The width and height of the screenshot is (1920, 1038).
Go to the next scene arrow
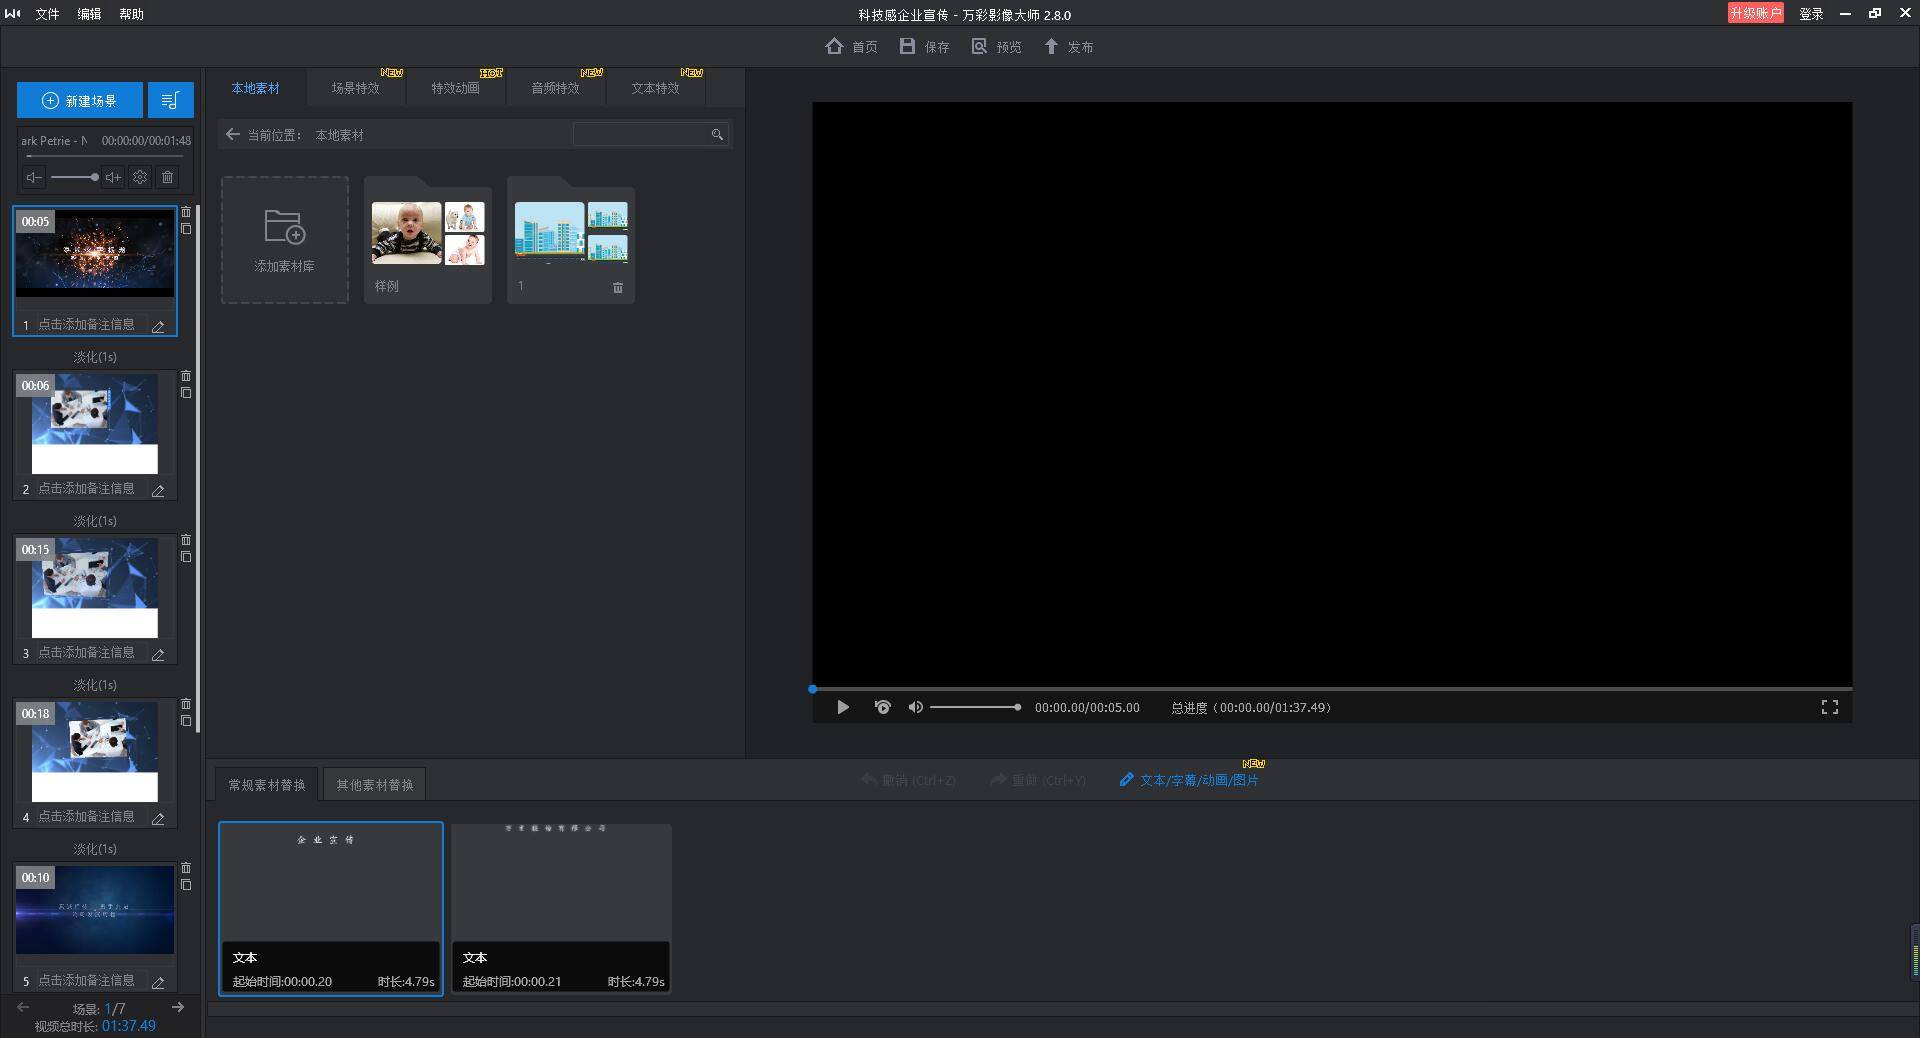point(178,1007)
